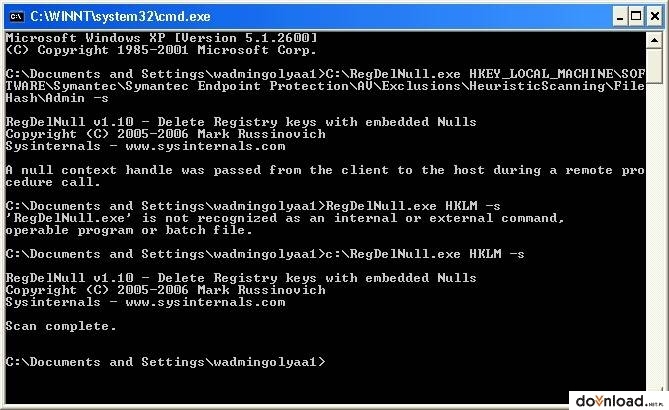Click the "null context handle" error message

click(x=325, y=176)
